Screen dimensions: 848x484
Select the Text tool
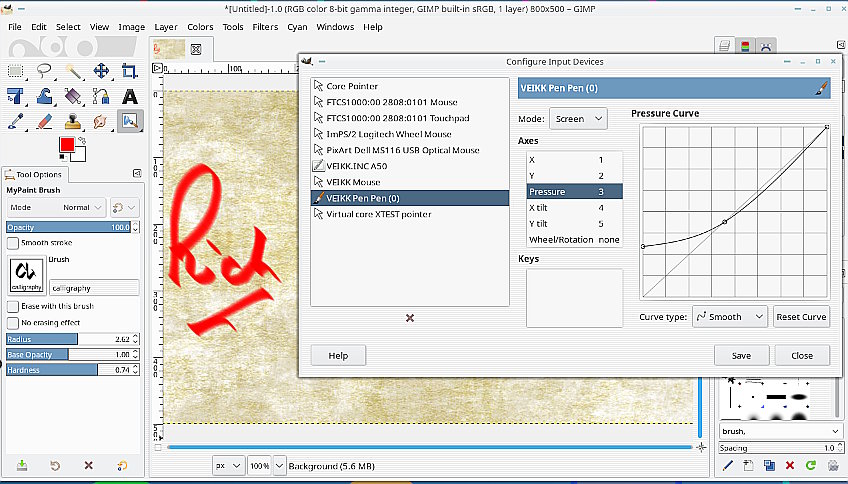point(130,96)
